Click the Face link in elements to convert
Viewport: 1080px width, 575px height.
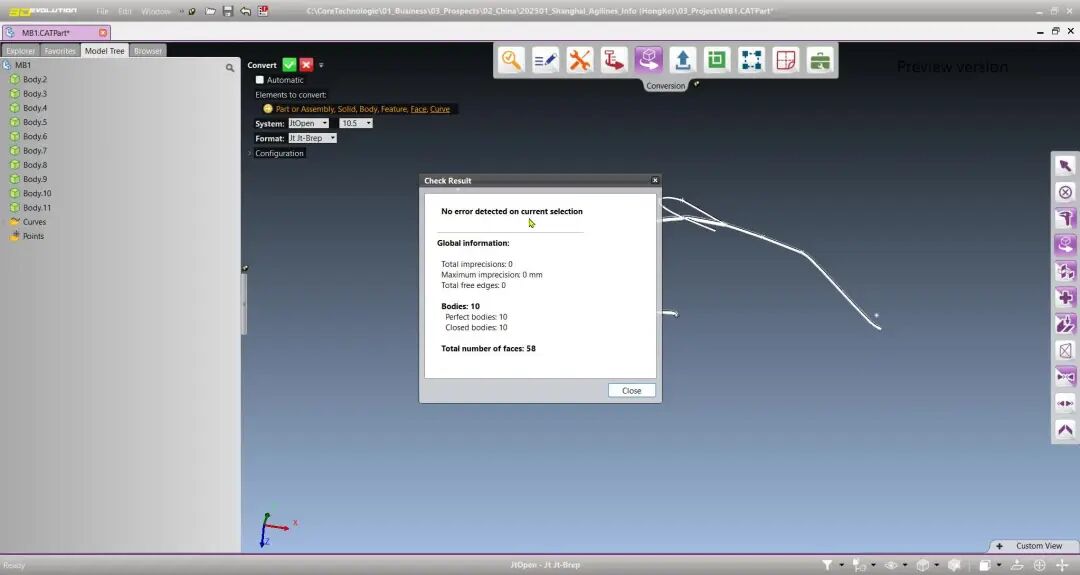coord(418,109)
